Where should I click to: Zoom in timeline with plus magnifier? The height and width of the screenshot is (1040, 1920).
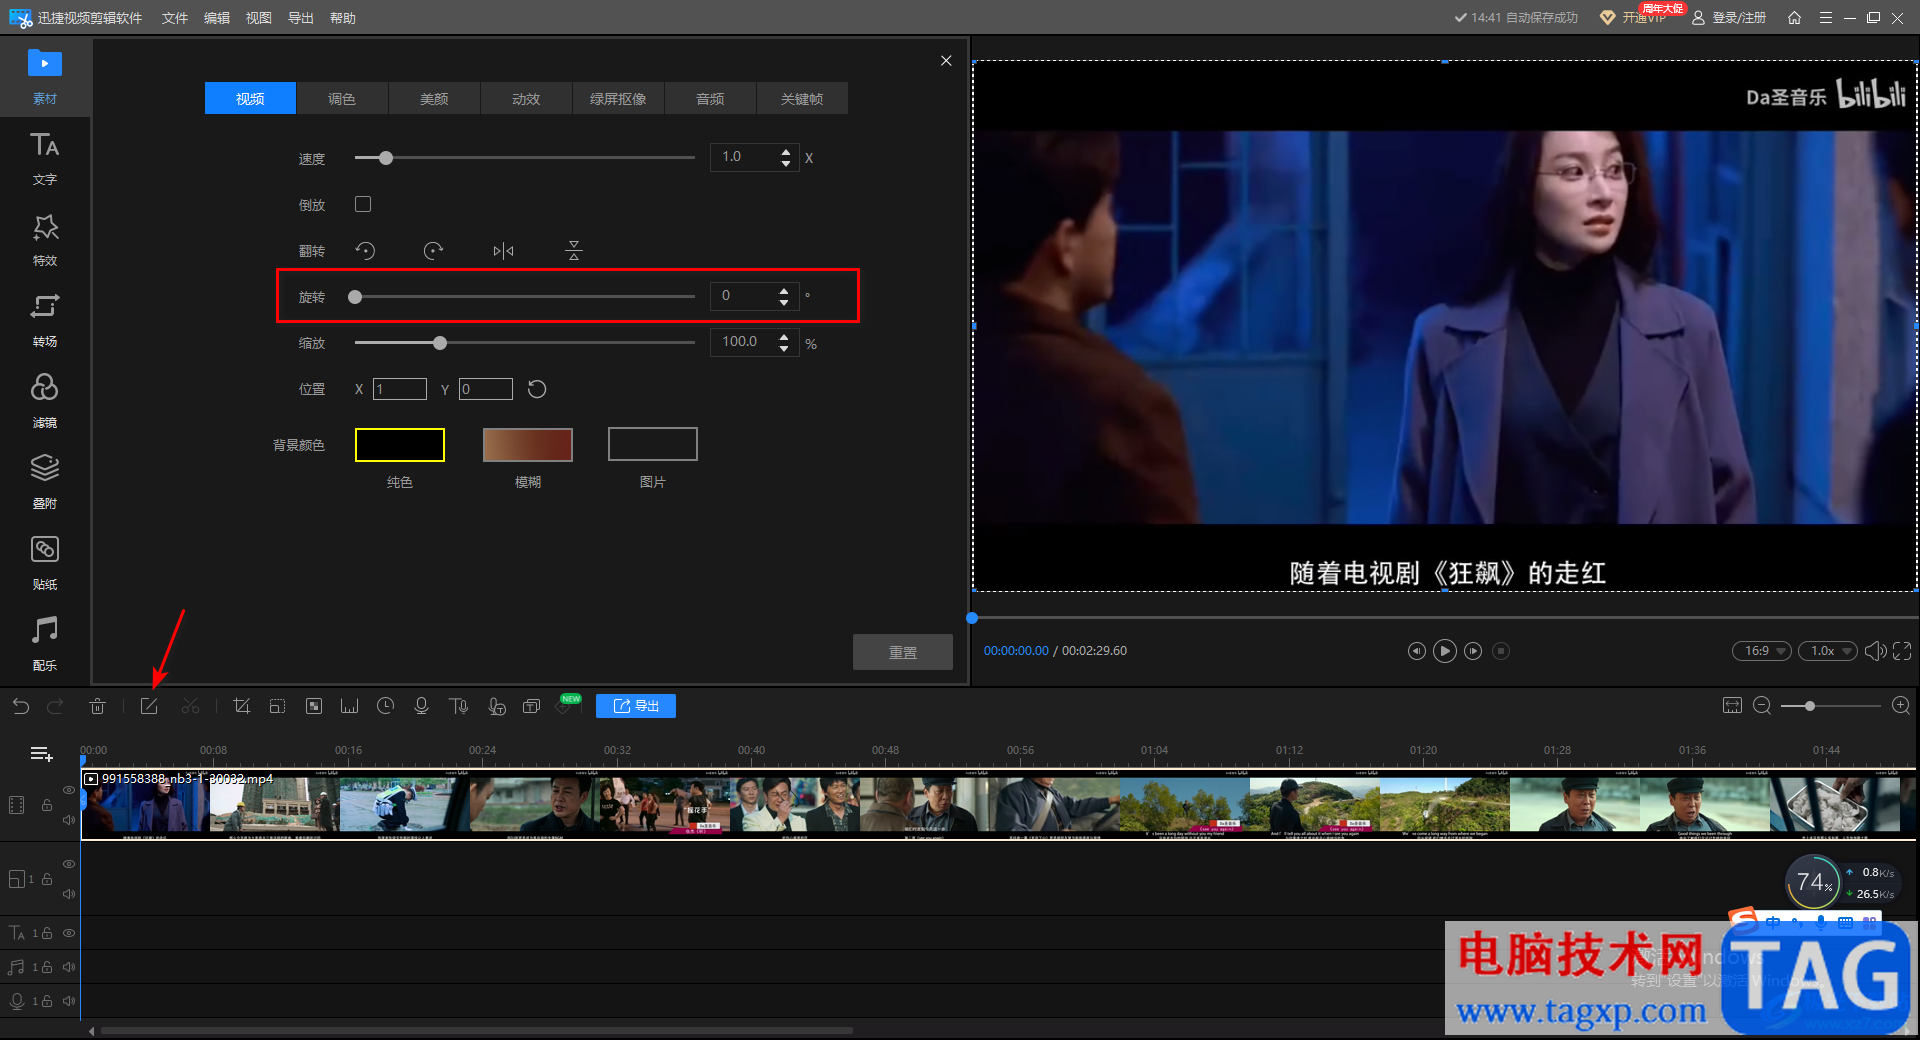point(1901,706)
